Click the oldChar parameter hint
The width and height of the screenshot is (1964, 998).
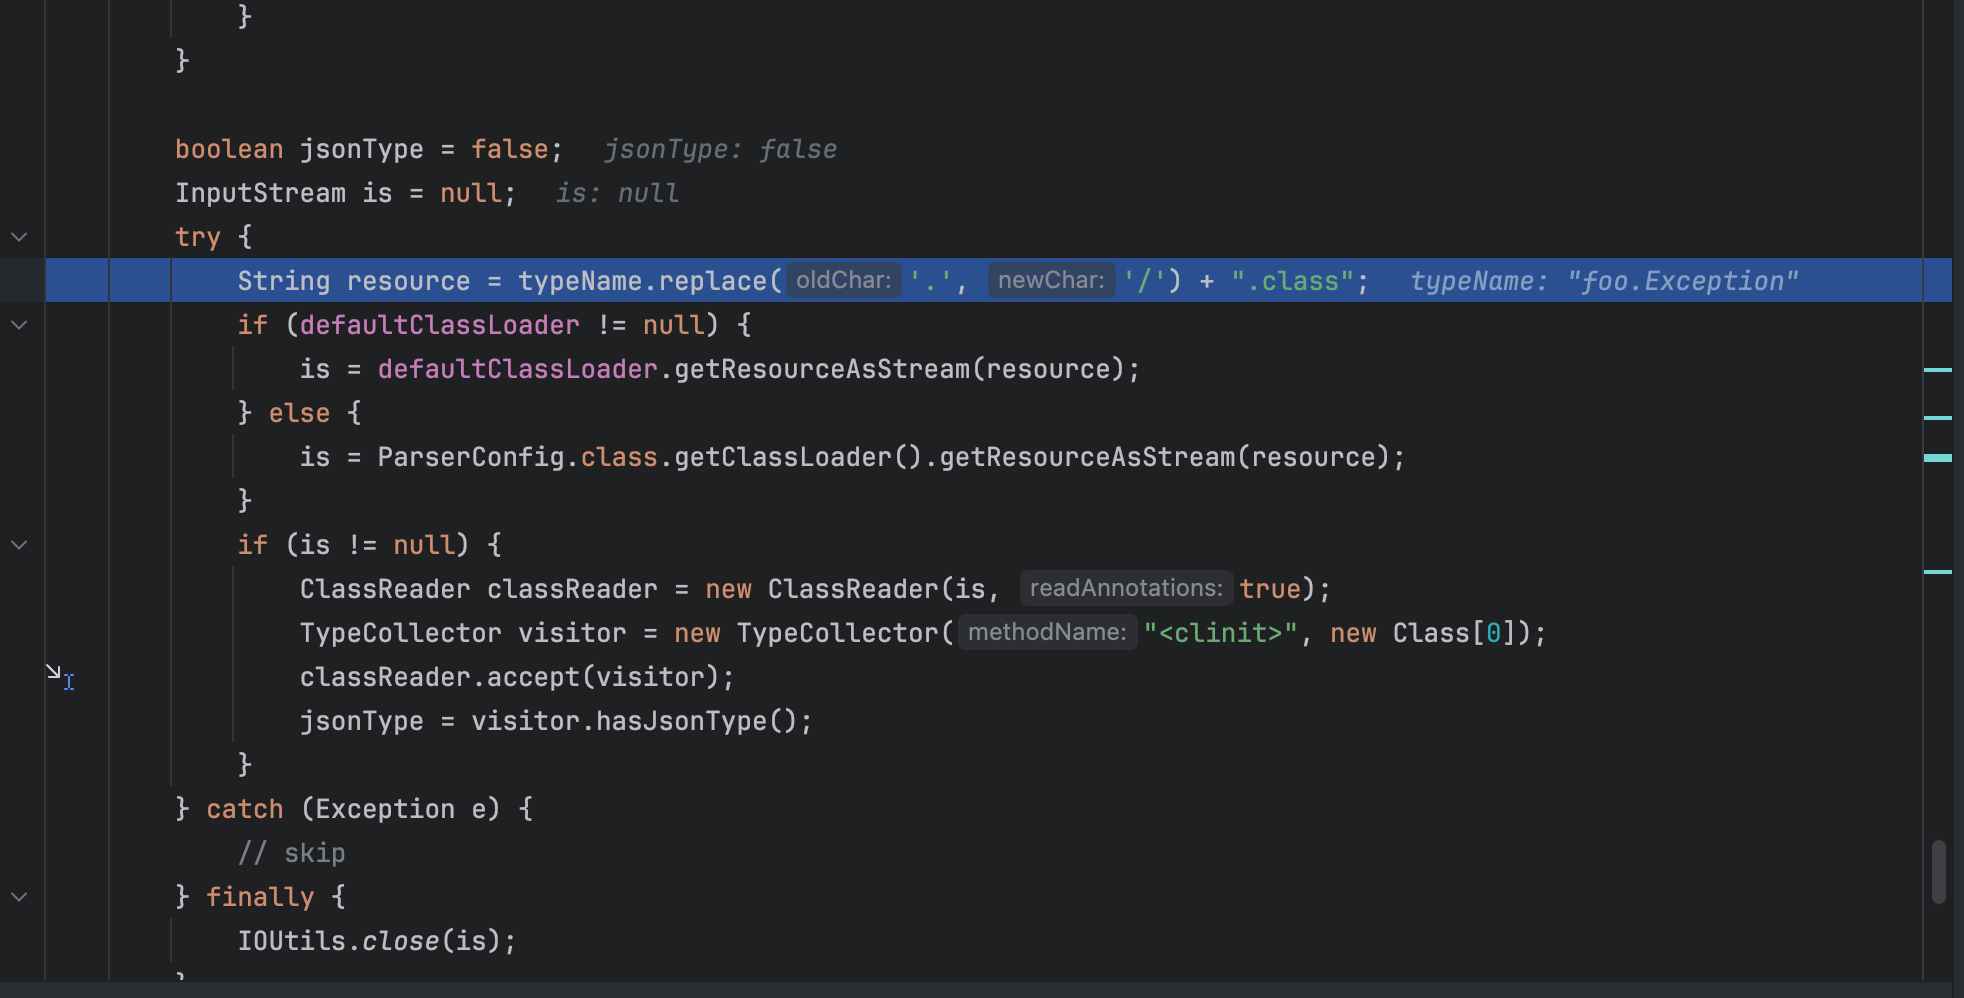tap(843, 280)
